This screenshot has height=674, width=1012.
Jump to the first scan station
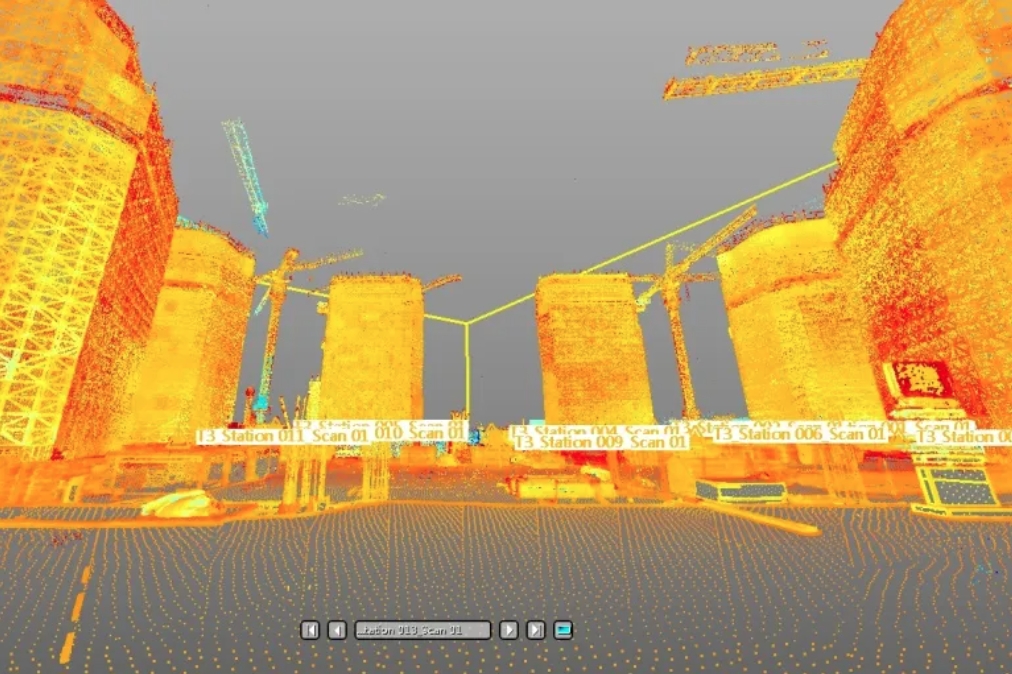tap(310, 630)
